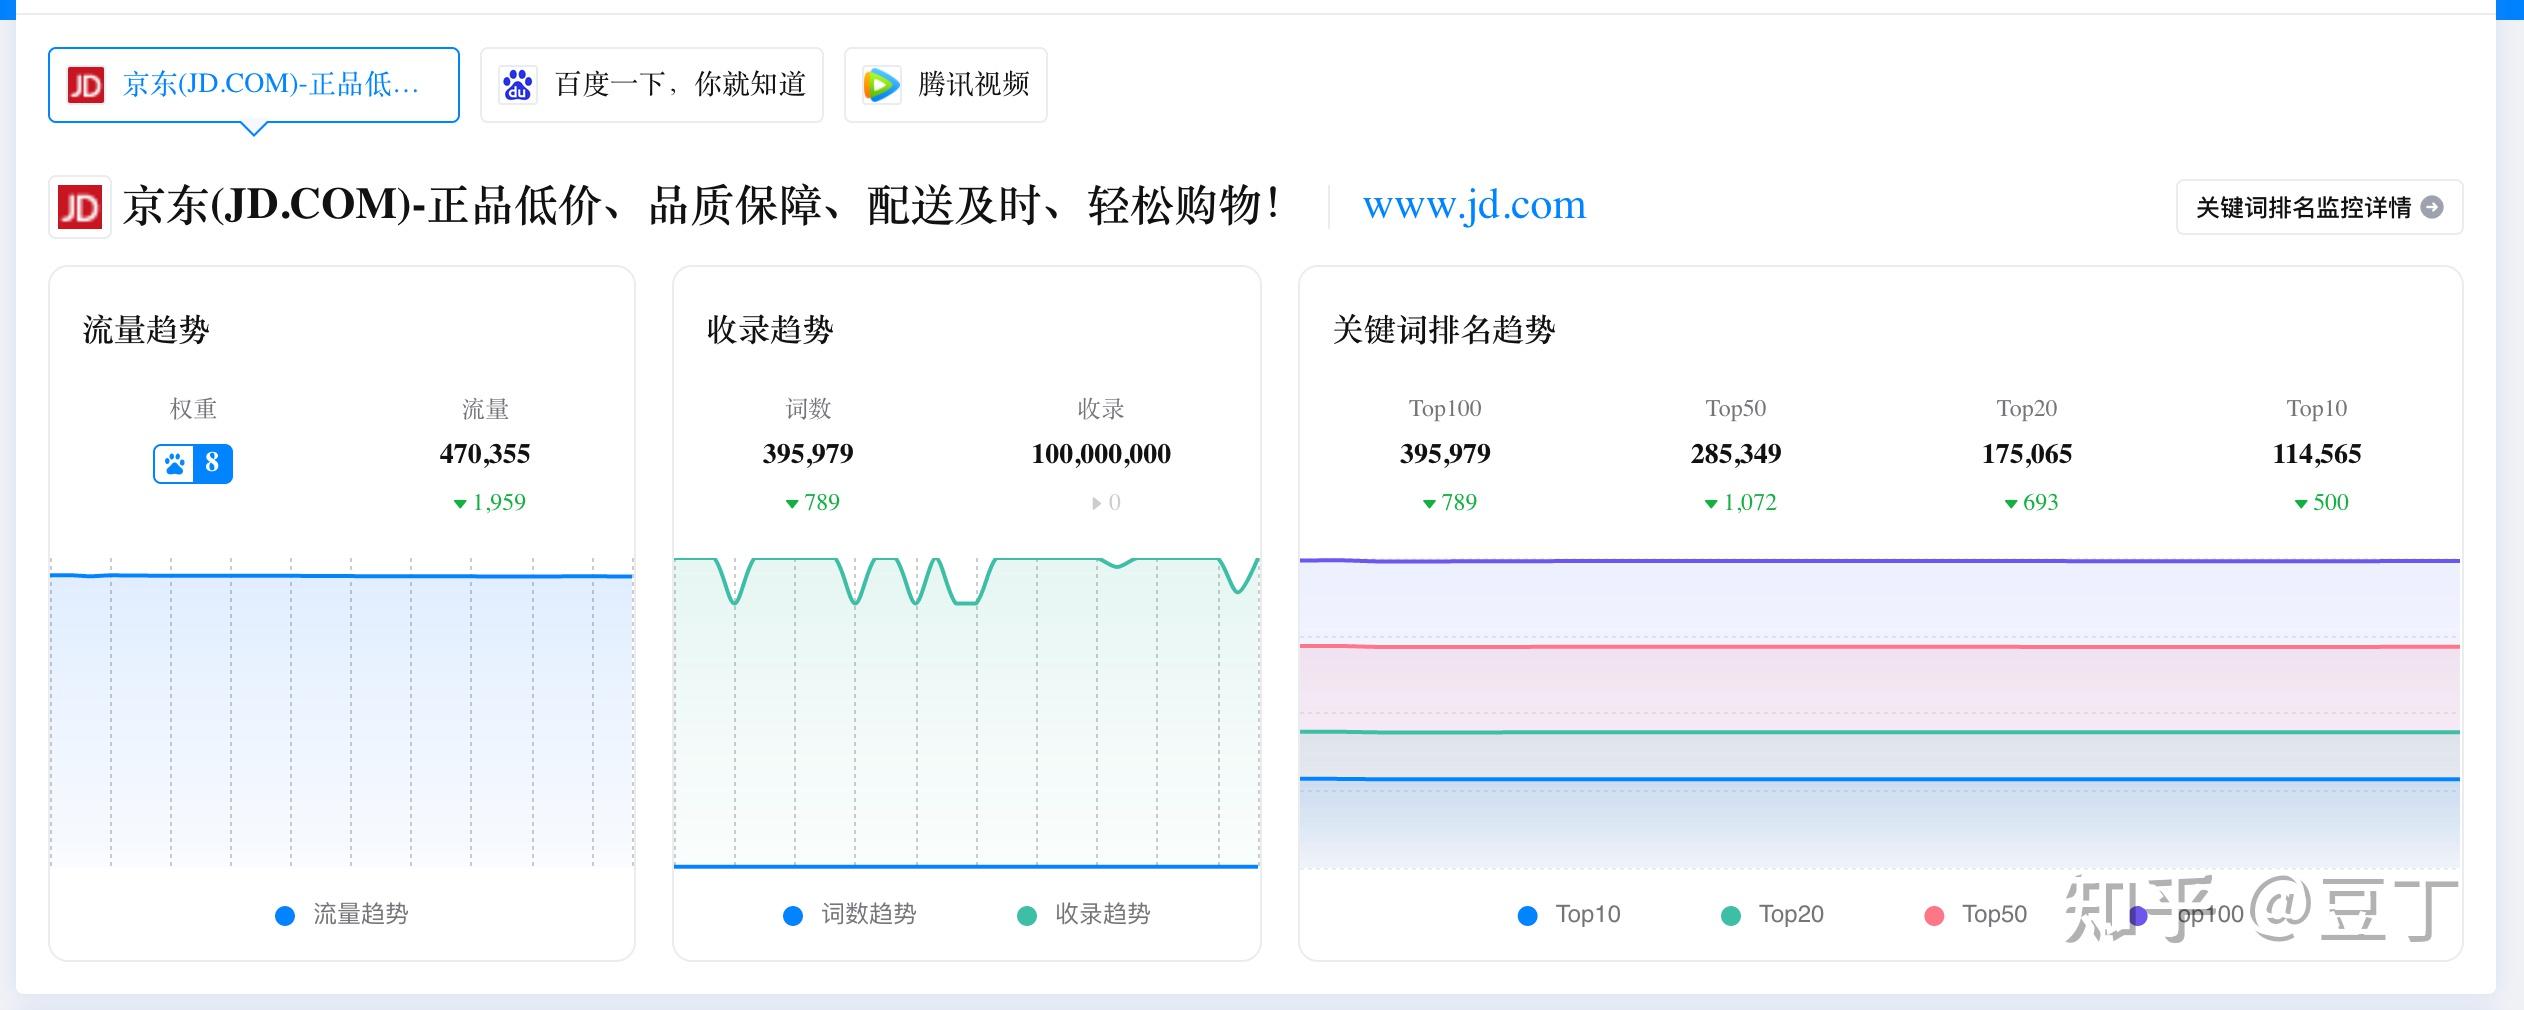Select the 京东(JD.COM)-正品低… tab
Viewport: 2524px width, 1010px height.
click(254, 85)
